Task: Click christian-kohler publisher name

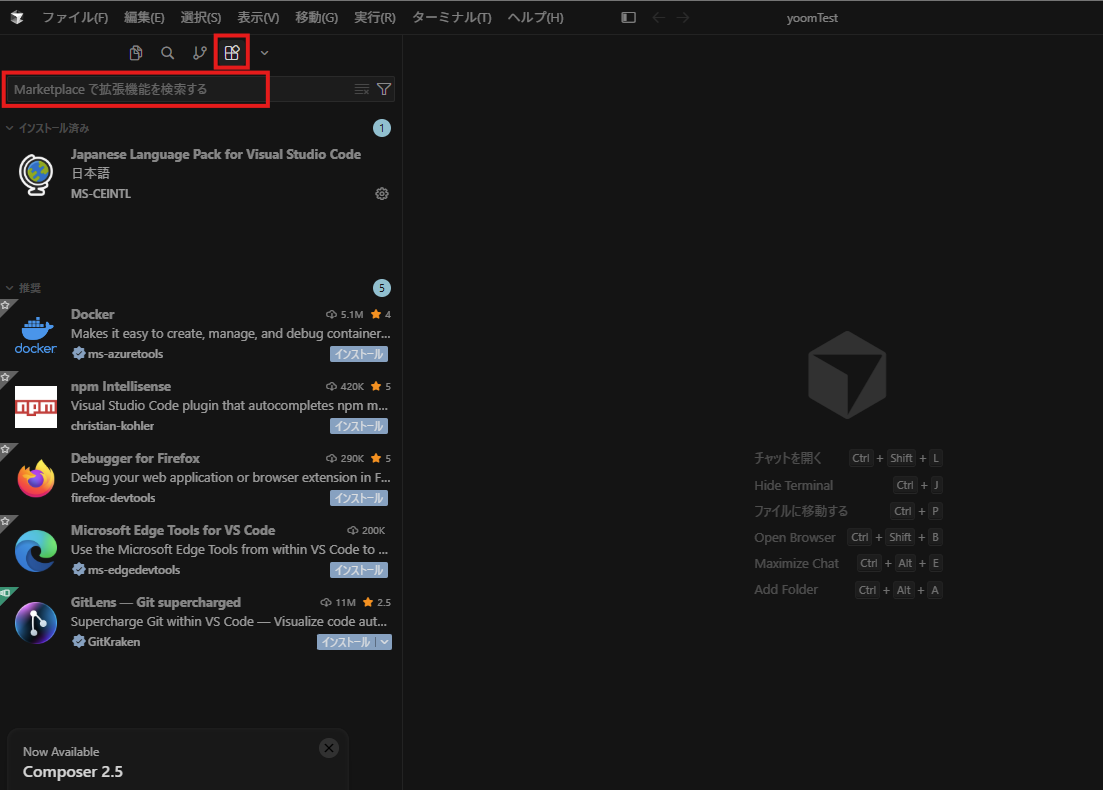Action: tap(113, 426)
